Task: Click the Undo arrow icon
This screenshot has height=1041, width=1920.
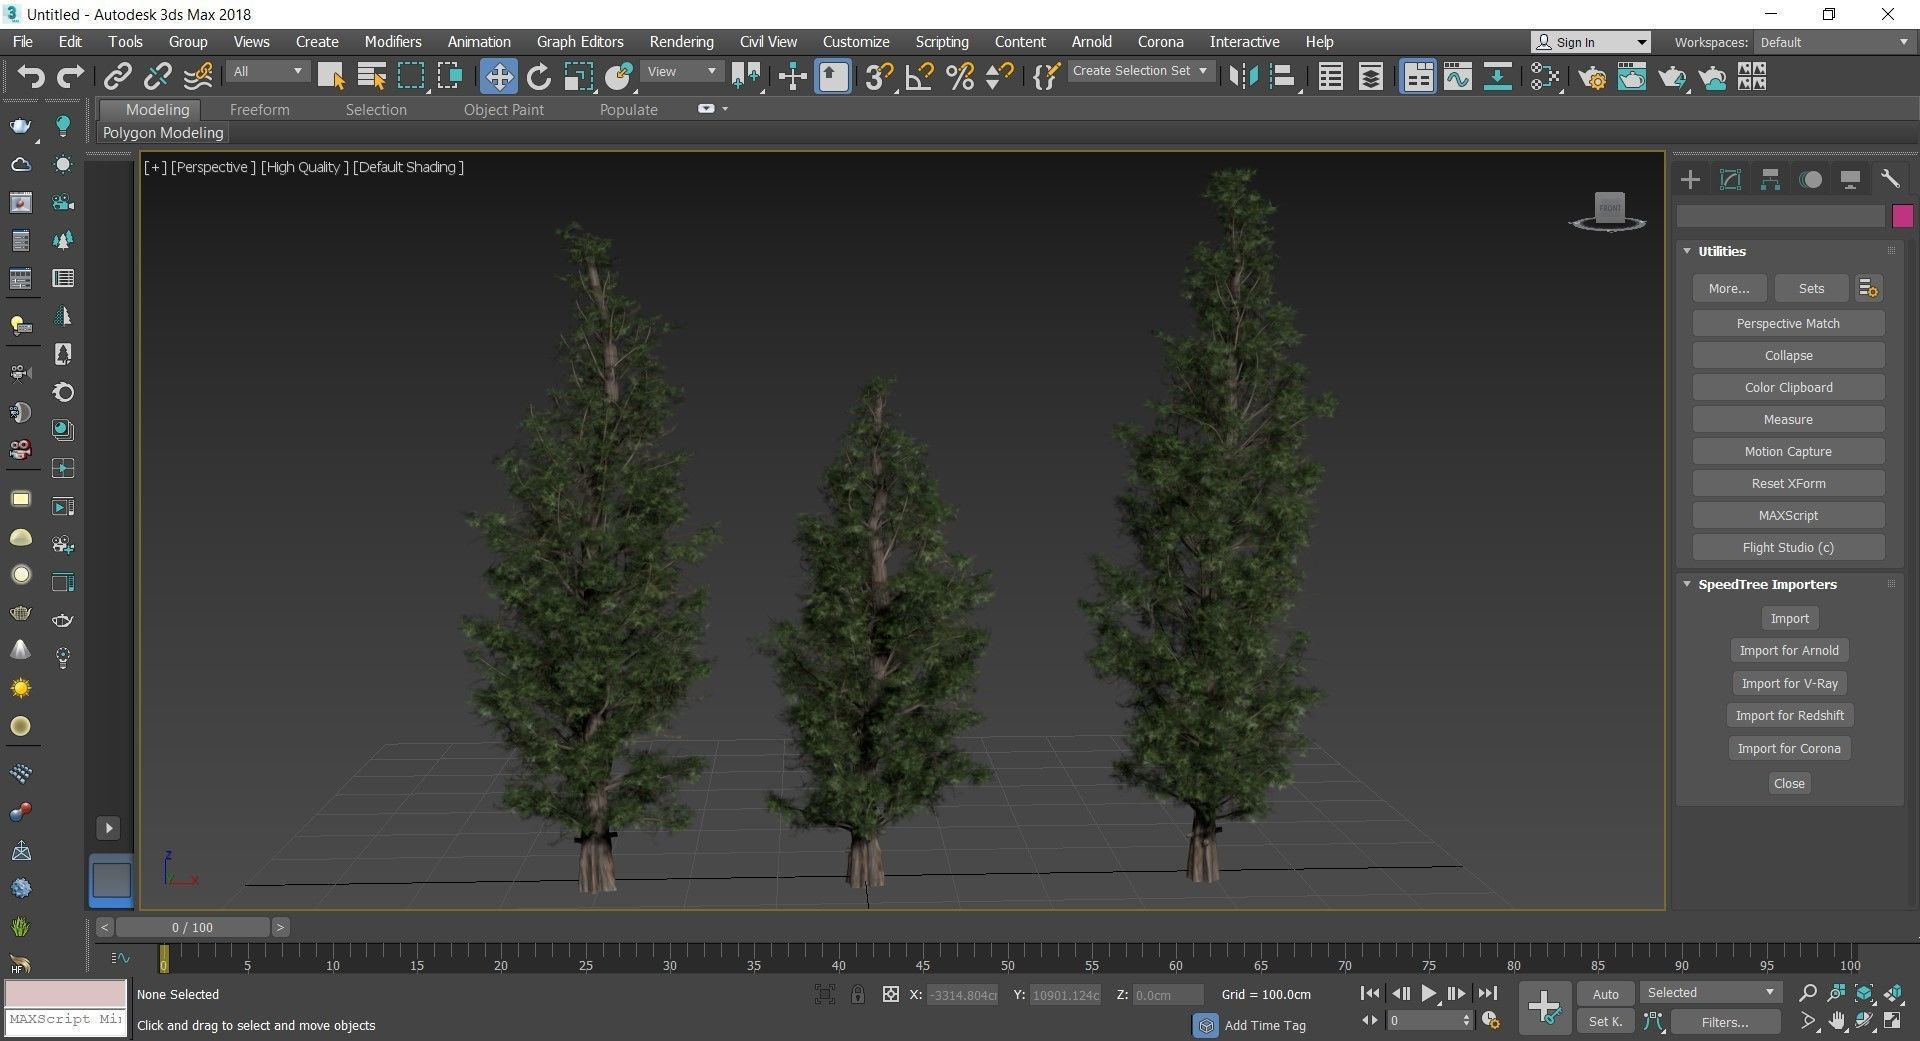Action: coord(31,76)
